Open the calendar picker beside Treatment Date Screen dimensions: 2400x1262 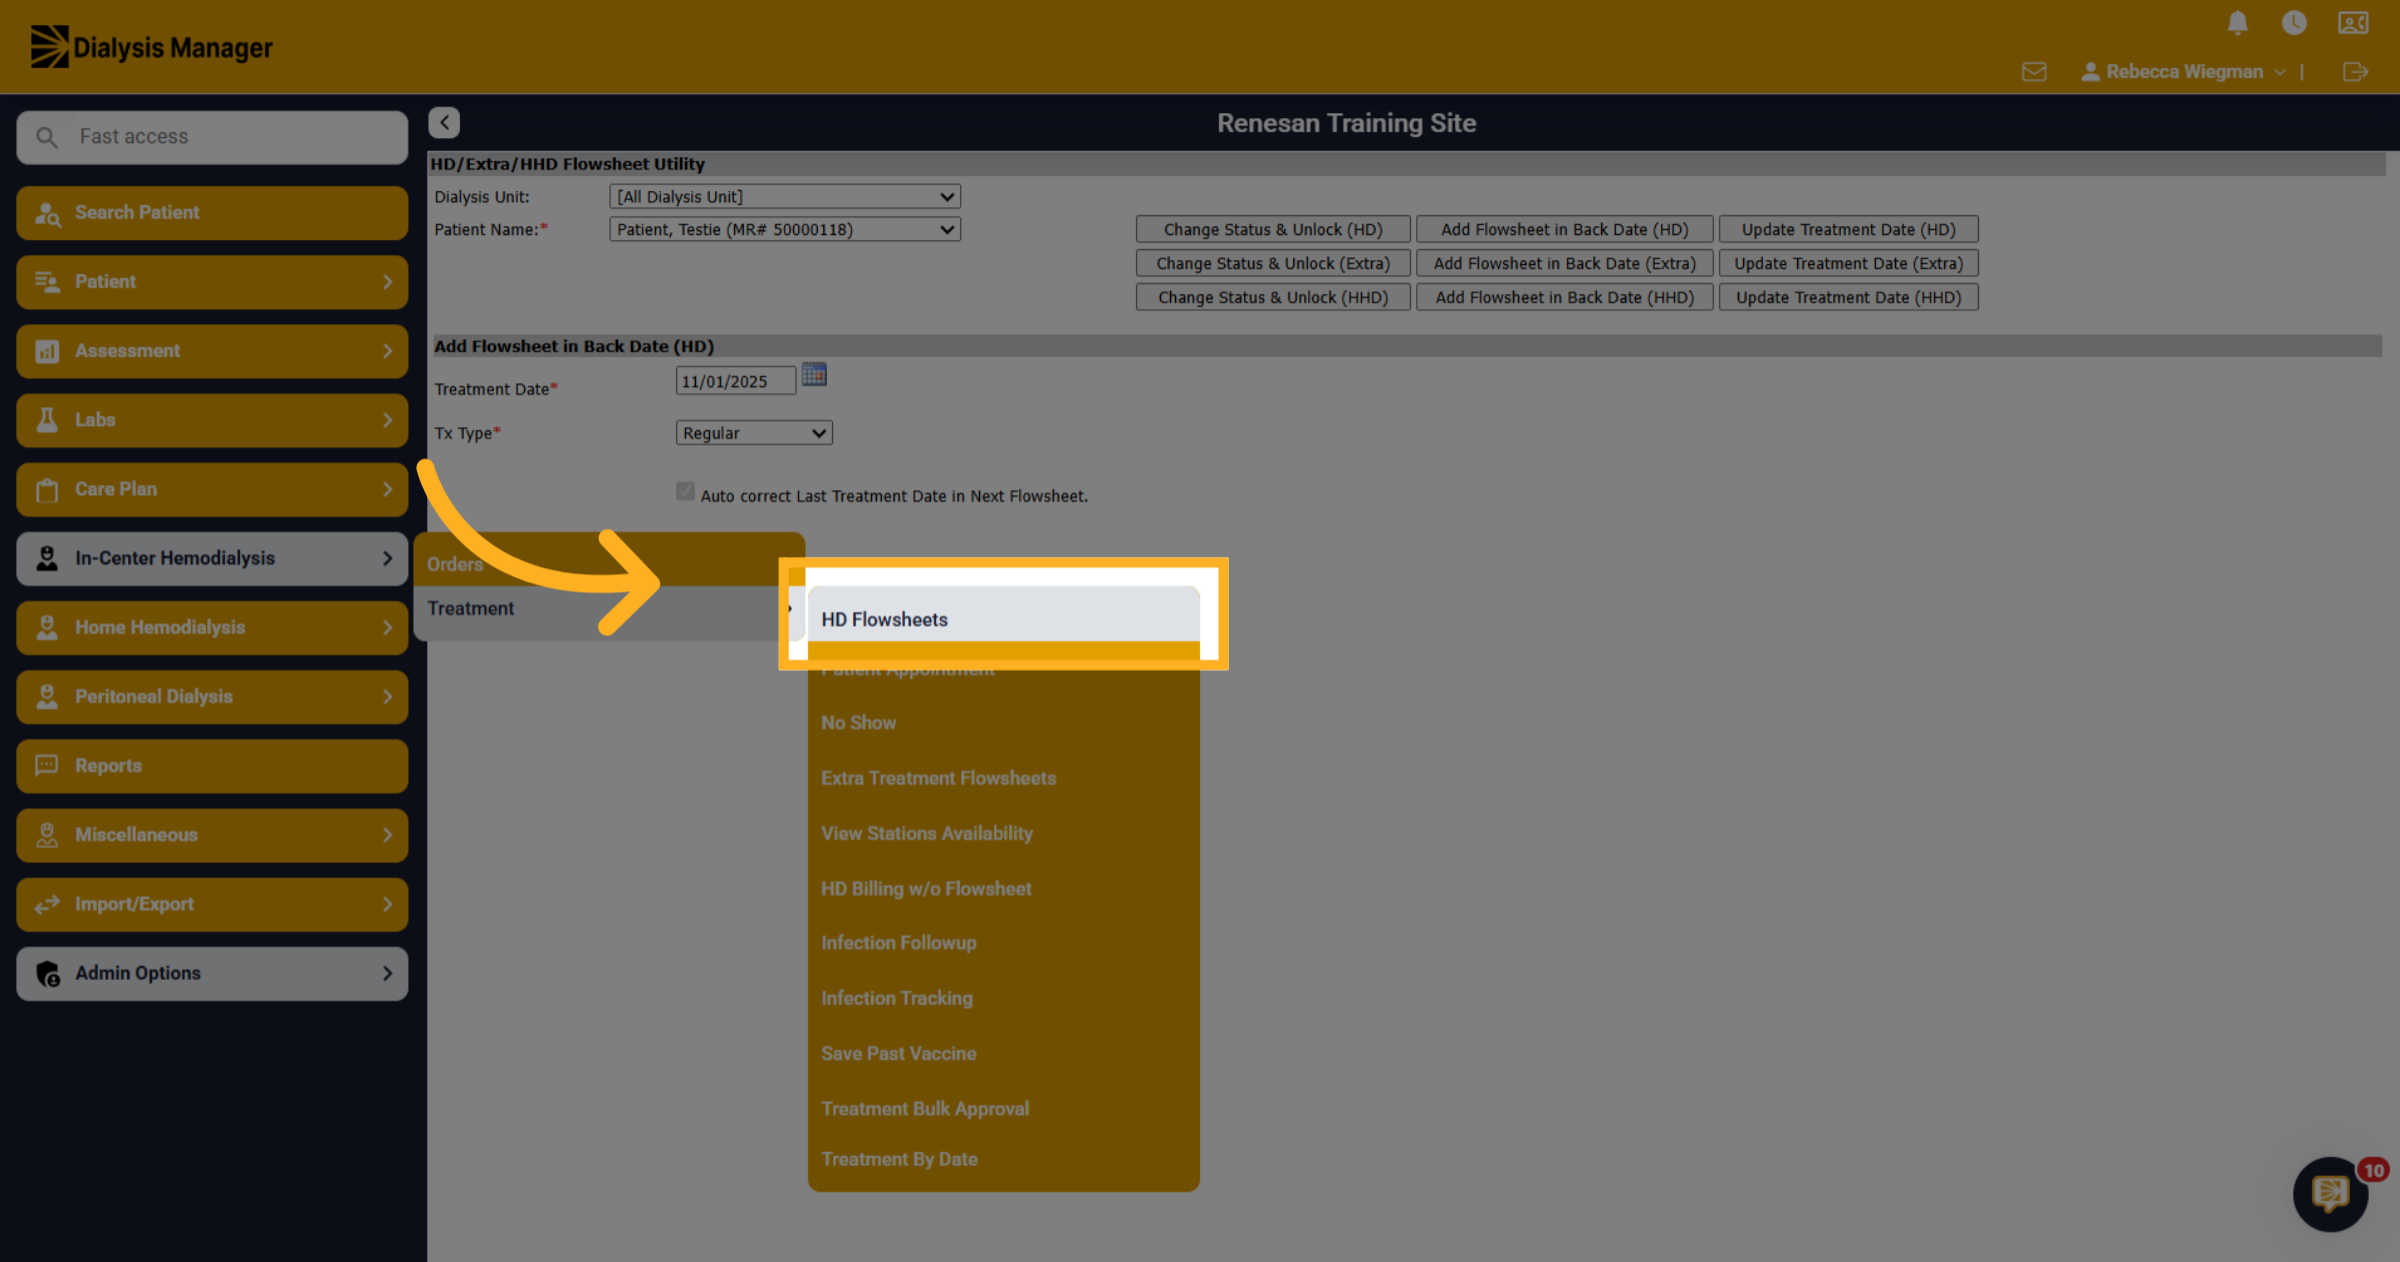[814, 375]
